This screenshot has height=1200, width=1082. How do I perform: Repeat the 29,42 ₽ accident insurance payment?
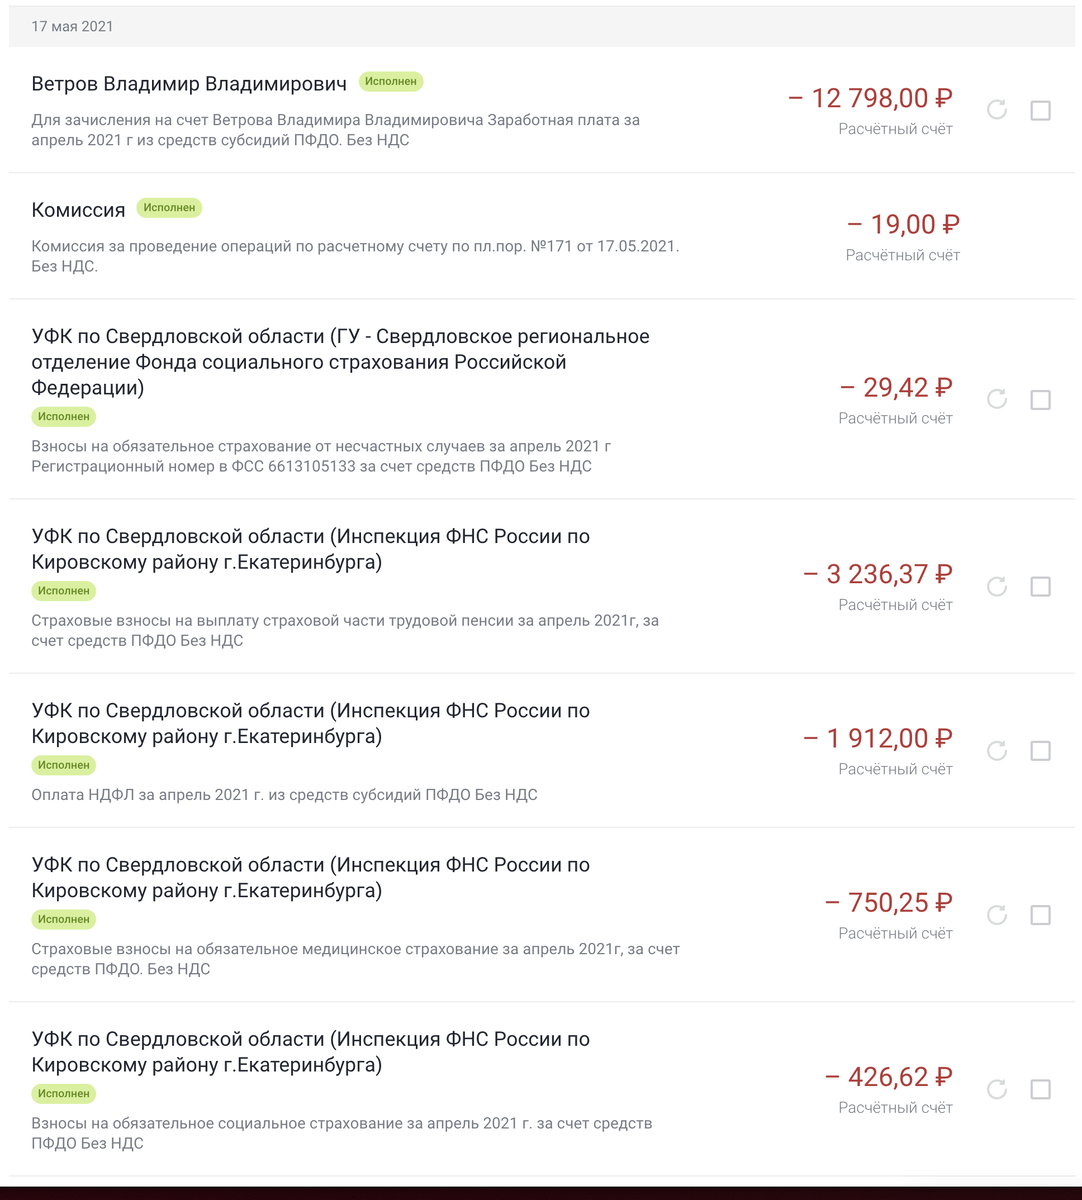(997, 400)
